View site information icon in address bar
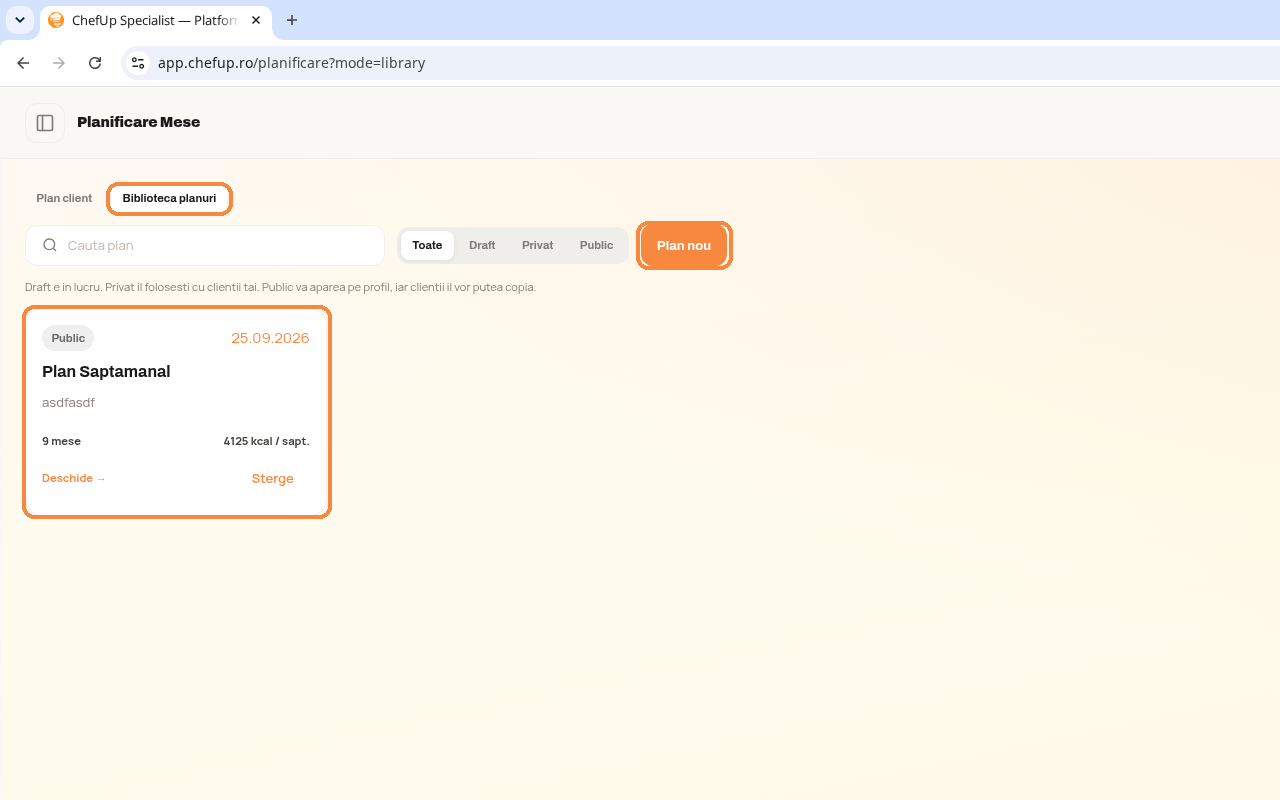 138,63
